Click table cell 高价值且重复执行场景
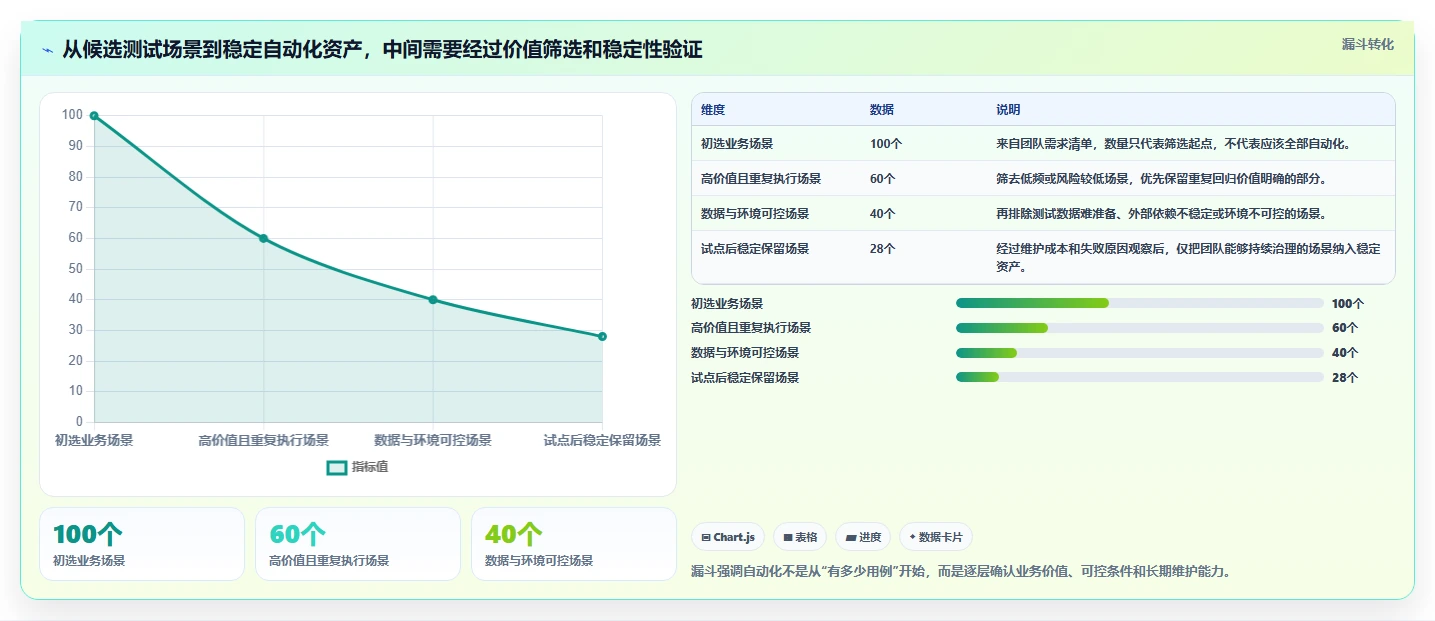 pyautogui.click(x=761, y=179)
